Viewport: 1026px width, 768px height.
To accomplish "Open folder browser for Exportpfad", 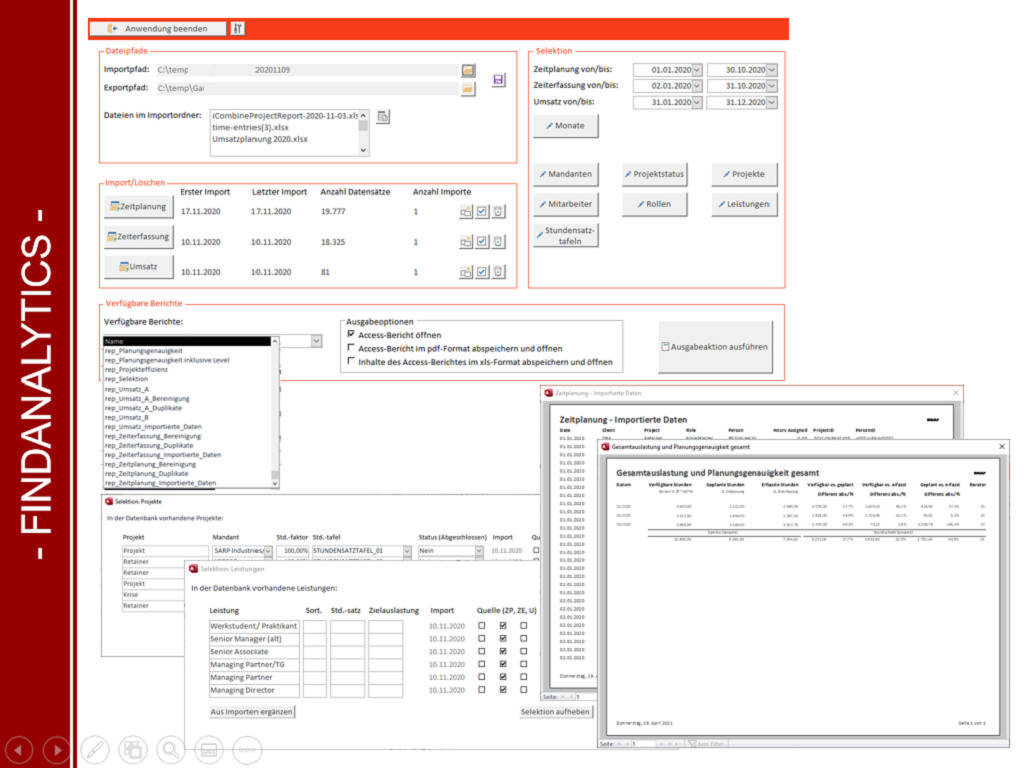I will coord(468,89).
